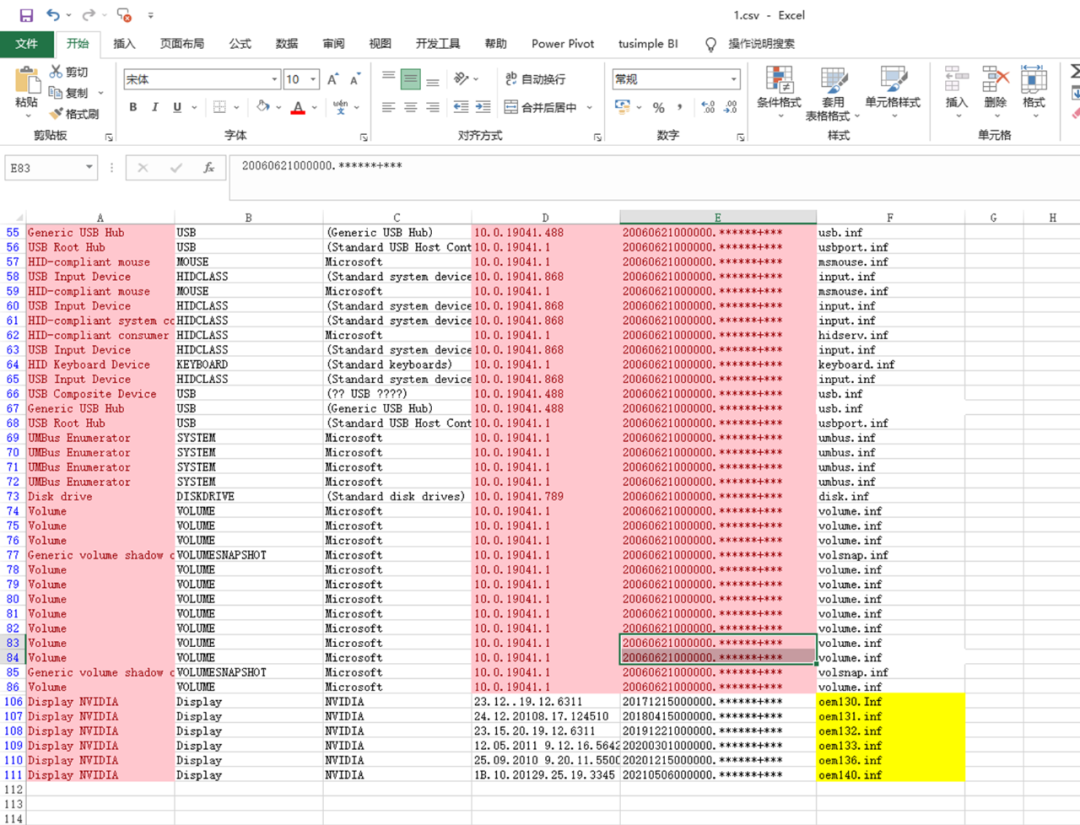Toggle Wrap Text (自动换行)
The width and height of the screenshot is (1080, 825).
[535, 79]
